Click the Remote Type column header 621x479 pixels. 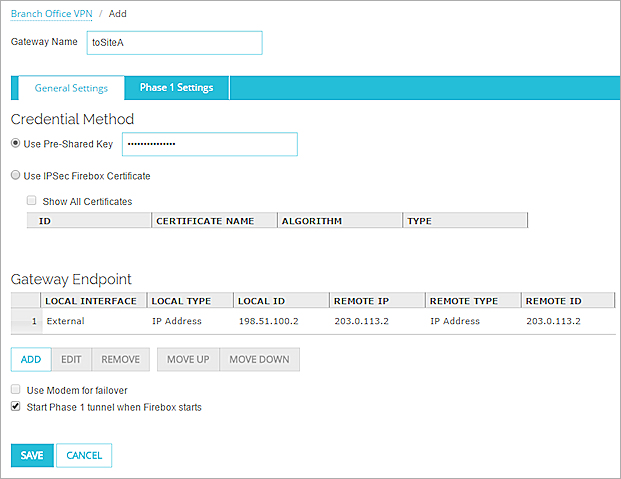tap(473, 301)
